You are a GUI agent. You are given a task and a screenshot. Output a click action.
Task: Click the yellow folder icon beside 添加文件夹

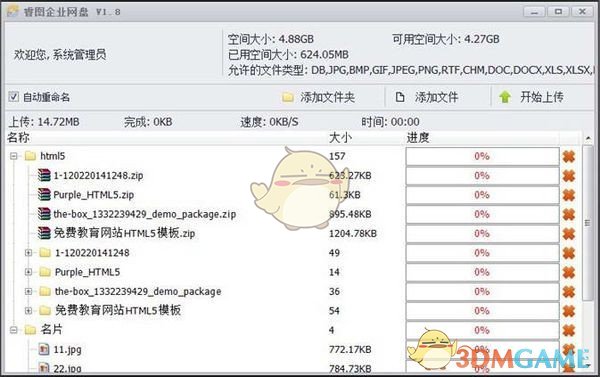tap(288, 97)
